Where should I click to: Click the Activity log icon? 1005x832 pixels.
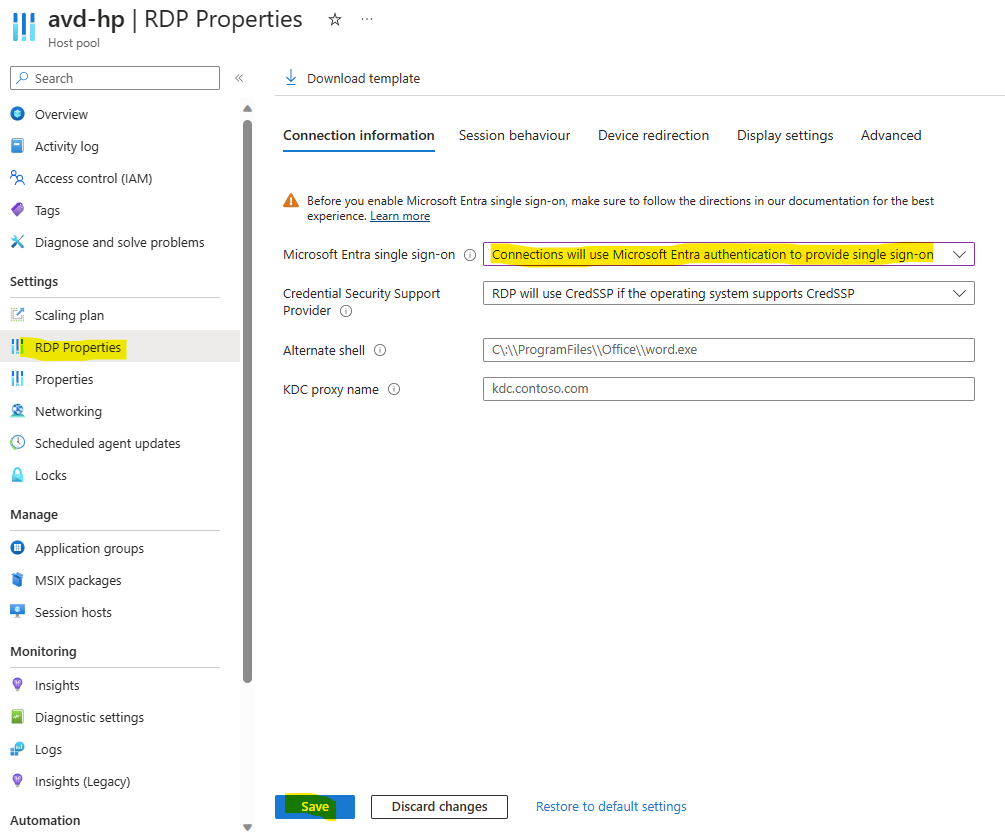[18, 146]
